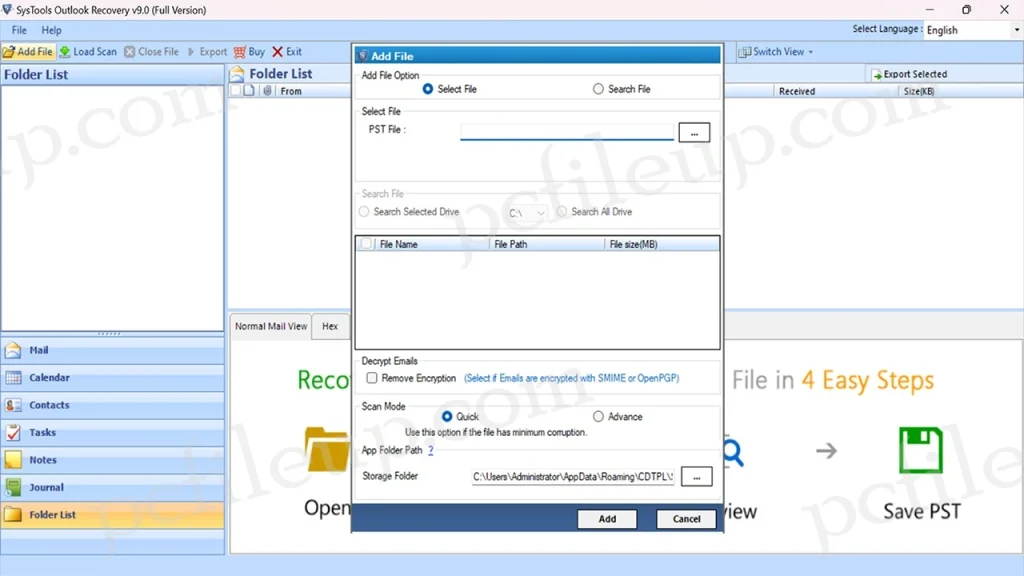The width and height of the screenshot is (1024, 576).
Task: Click the PST File path input field
Action: pos(566,132)
